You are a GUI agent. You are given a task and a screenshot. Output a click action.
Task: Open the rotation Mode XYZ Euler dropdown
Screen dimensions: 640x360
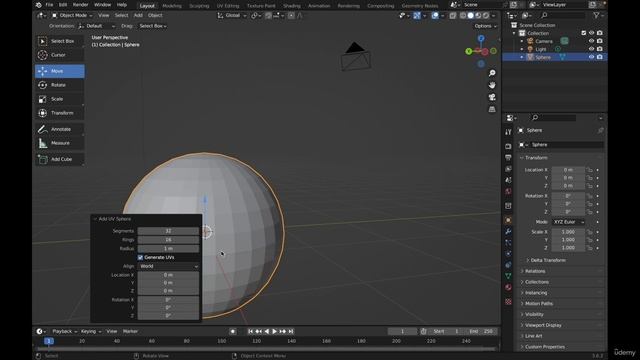[x=569, y=222]
